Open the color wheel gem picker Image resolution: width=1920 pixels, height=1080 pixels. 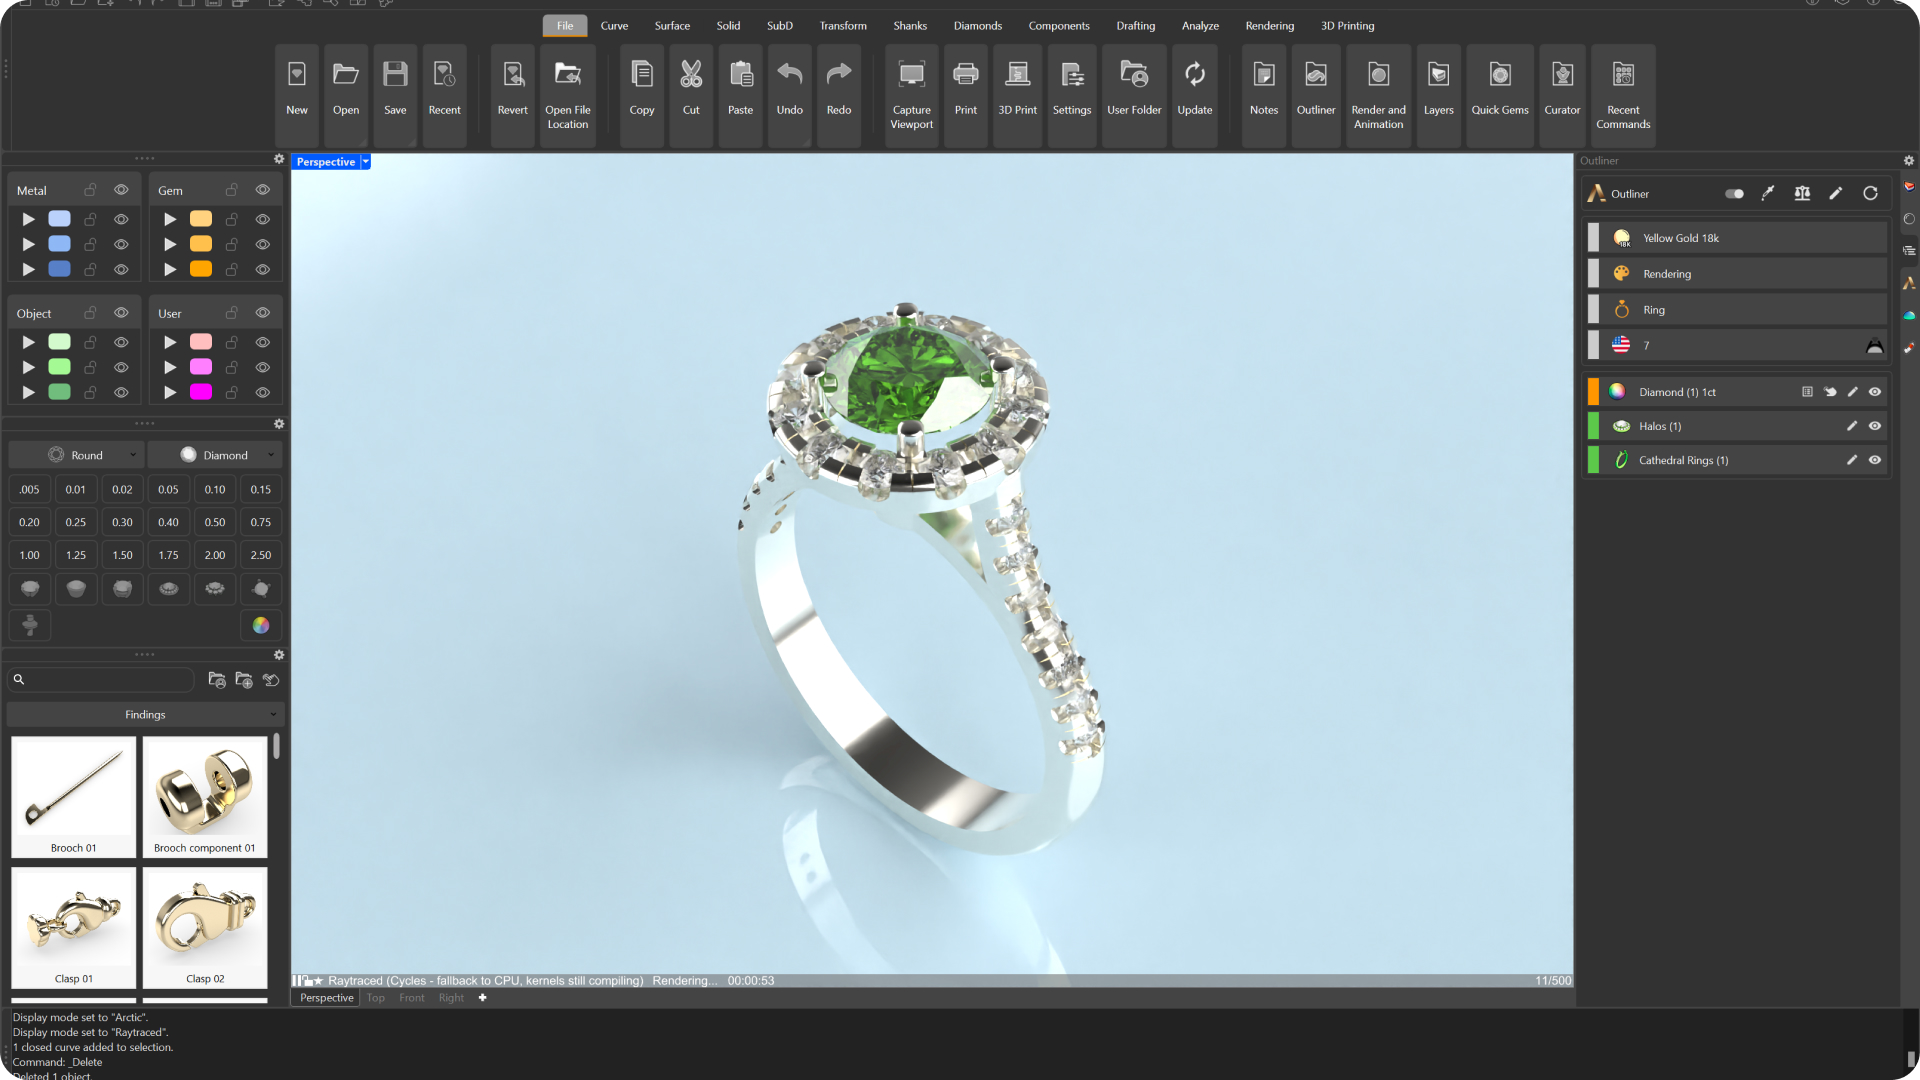pyautogui.click(x=261, y=625)
